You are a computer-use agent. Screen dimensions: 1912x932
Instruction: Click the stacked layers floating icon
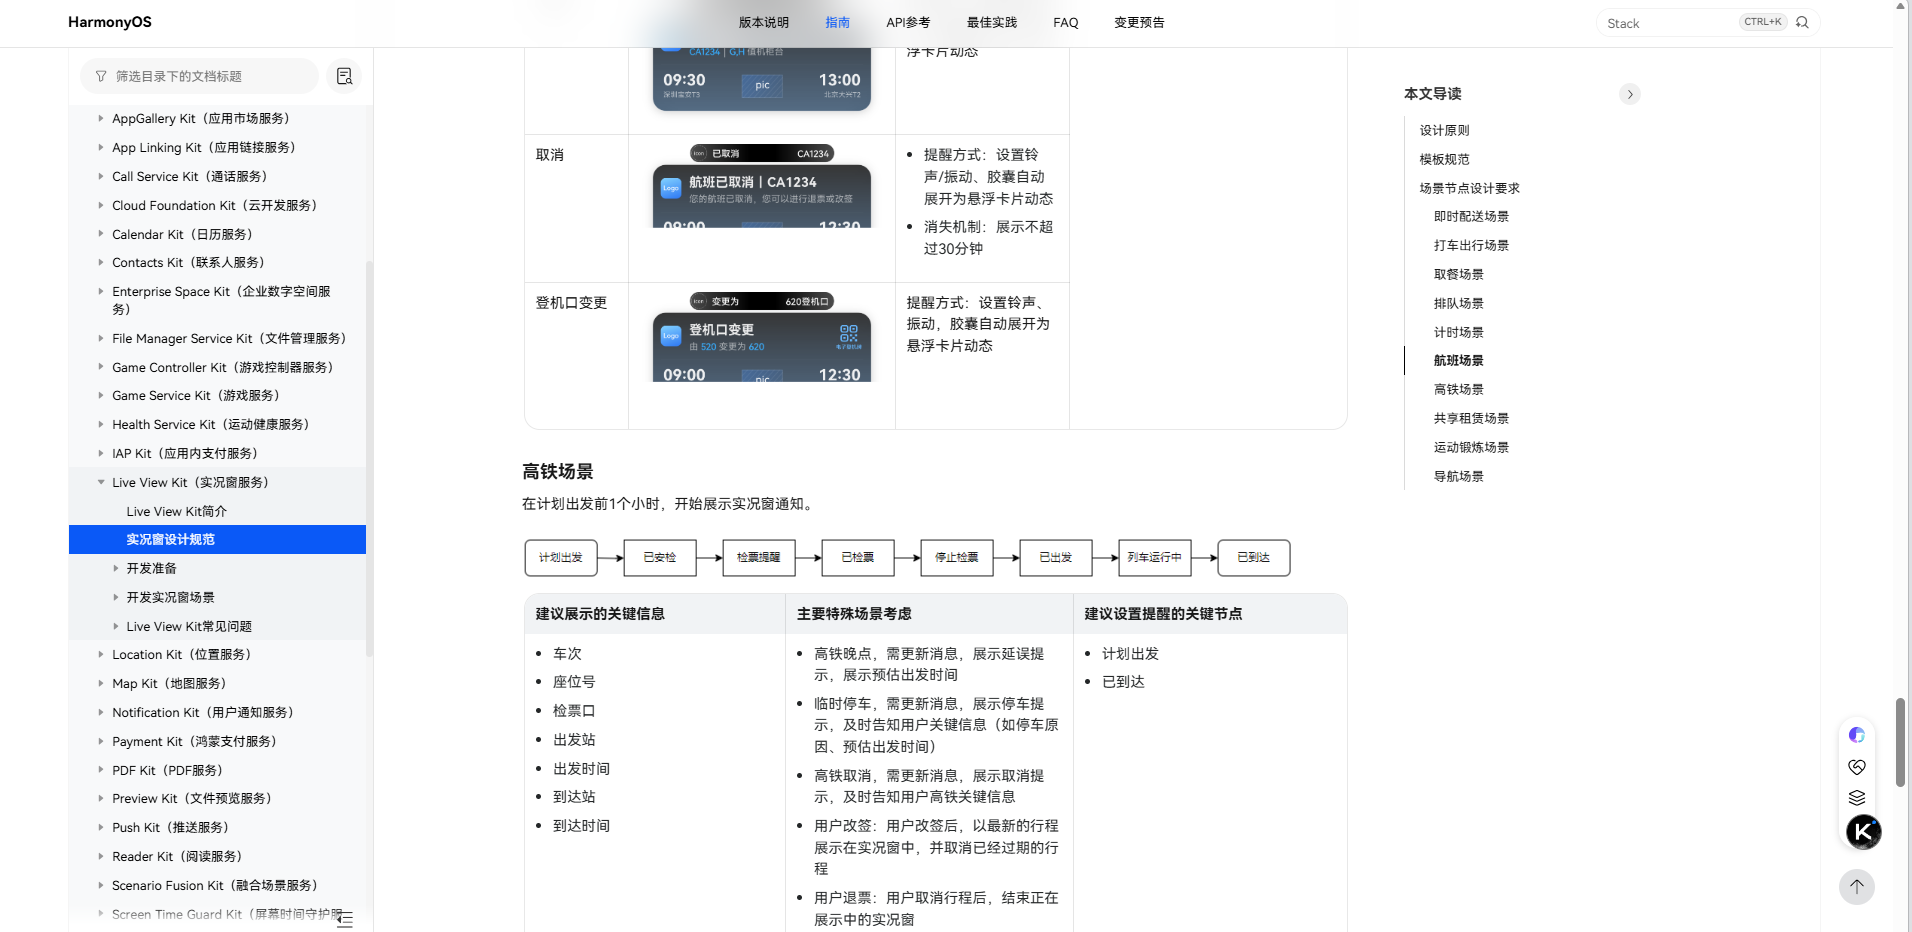(1856, 798)
